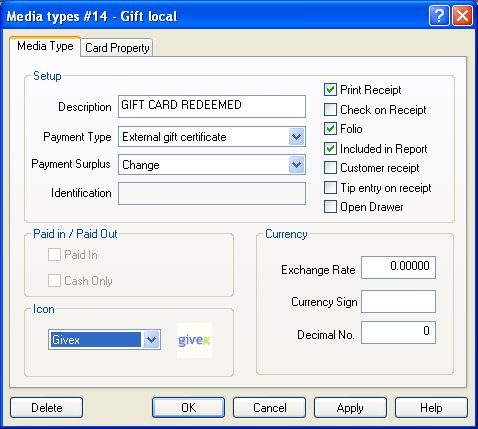Toggle the Folio checkbox
This screenshot has height=429, width=478.
click(x=330, y=129)
